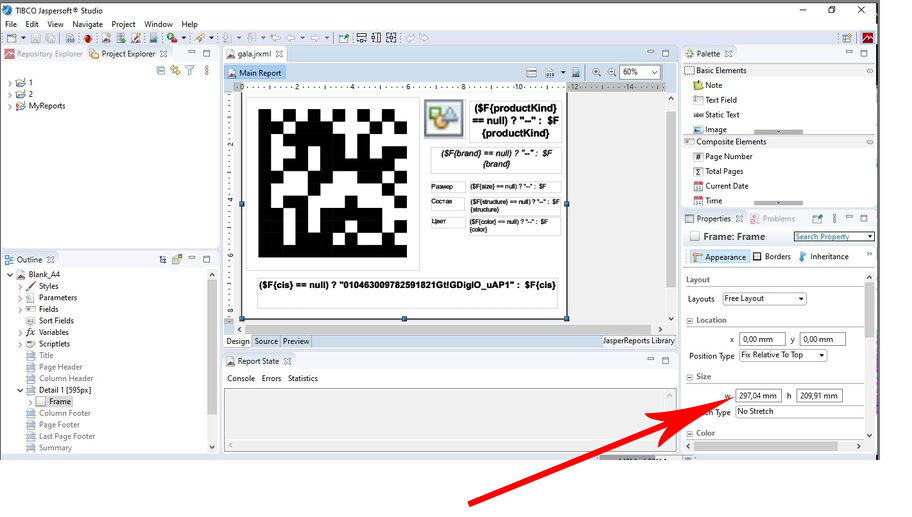The width and height of the screenshot is (912, 517).
Task: Switch to the Source tab
Action: tap(266, 341)
